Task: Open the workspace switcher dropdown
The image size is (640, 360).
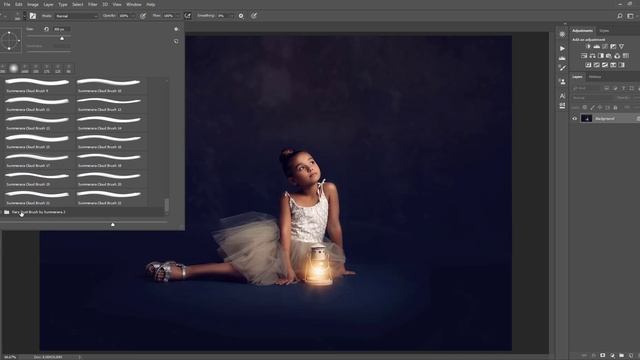Action: pos(631,16)
